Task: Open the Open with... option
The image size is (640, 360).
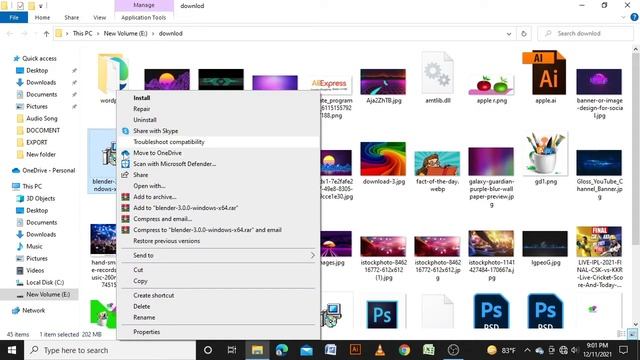Action: [x=149, y=186]
